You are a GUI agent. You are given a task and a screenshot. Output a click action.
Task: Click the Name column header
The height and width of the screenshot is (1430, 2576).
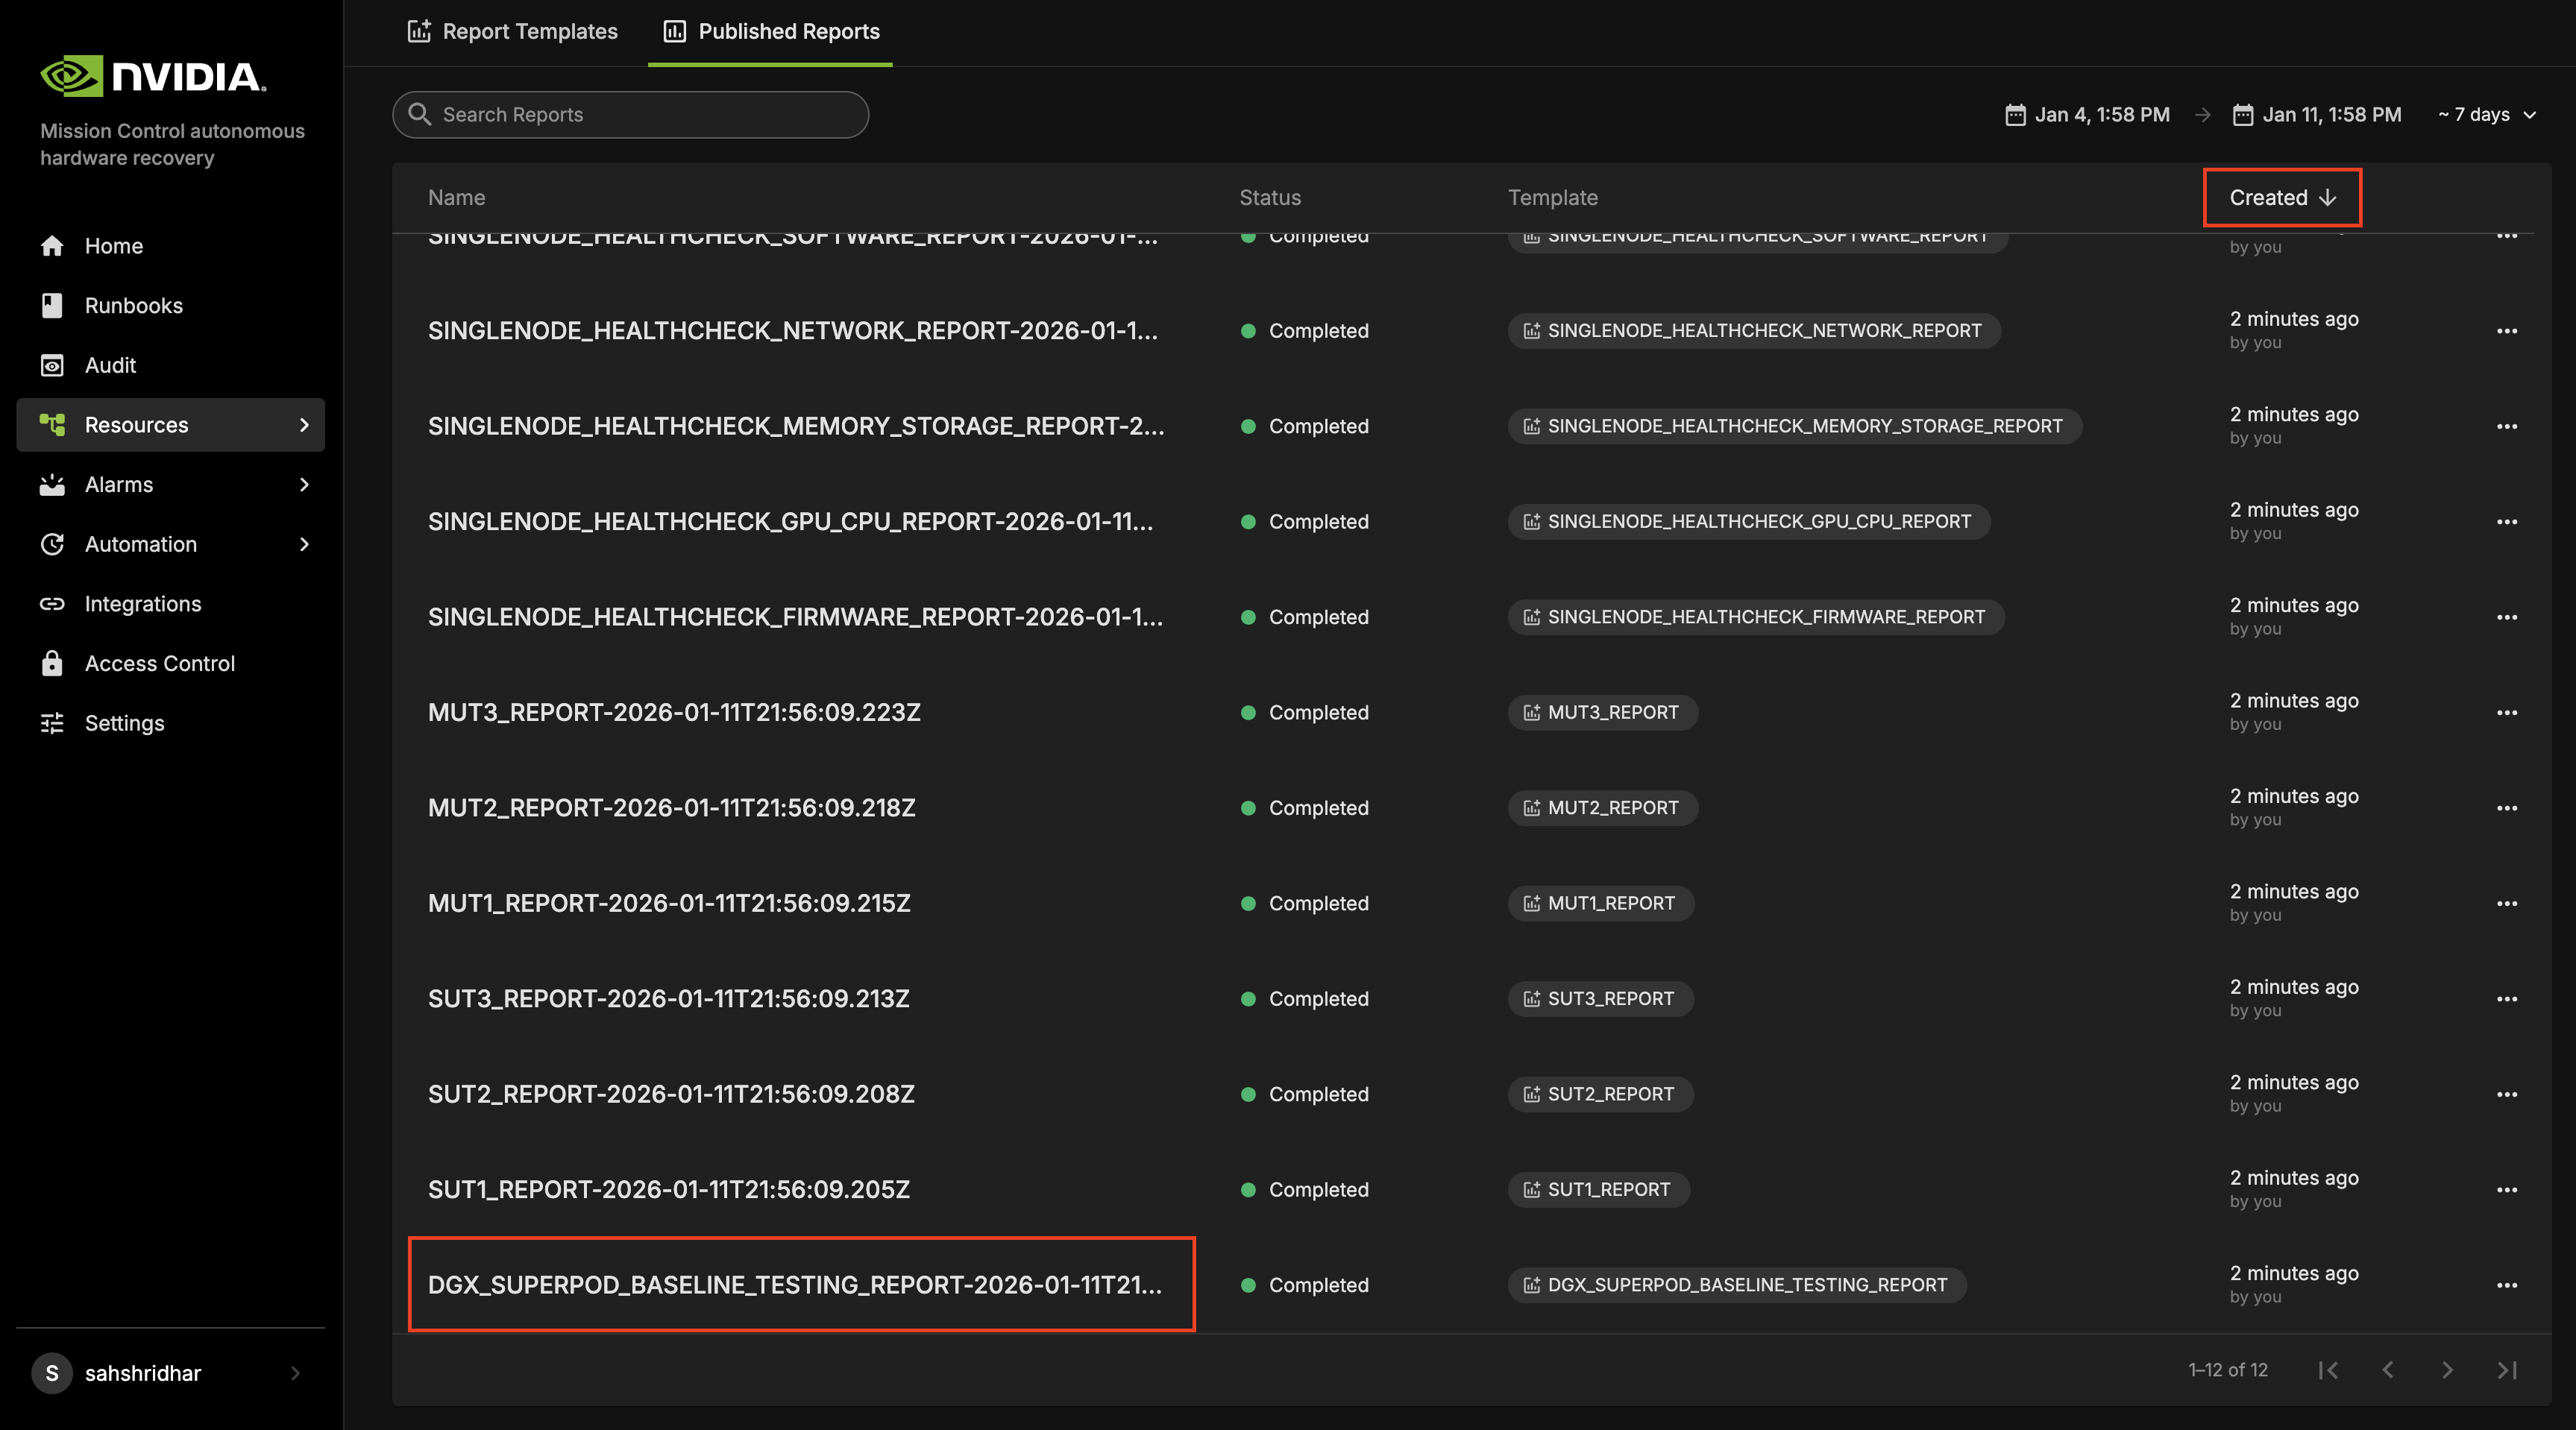tap(456, 198)
